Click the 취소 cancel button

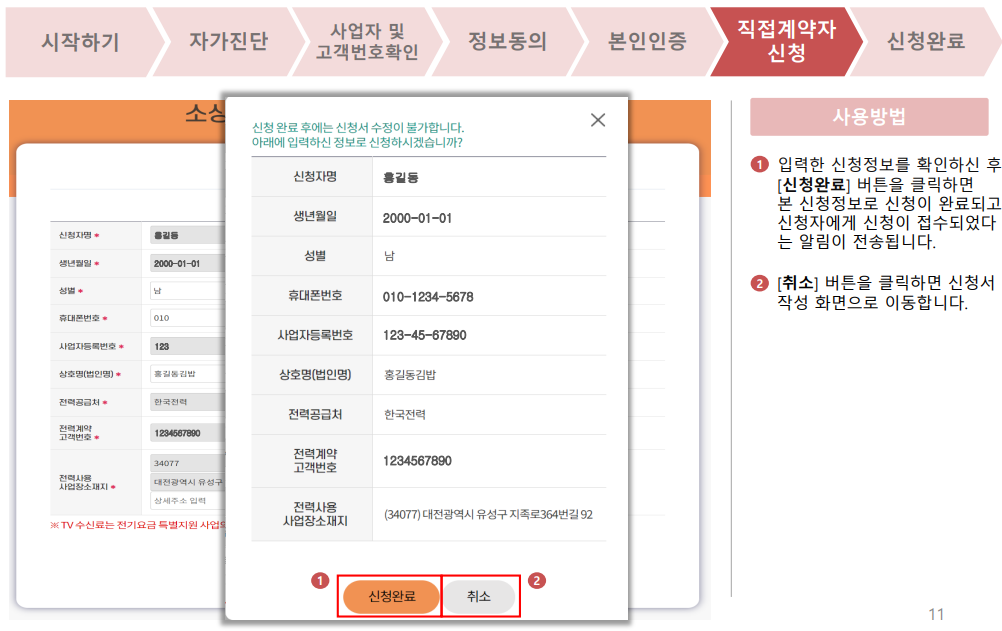click(x=479, y=594)
